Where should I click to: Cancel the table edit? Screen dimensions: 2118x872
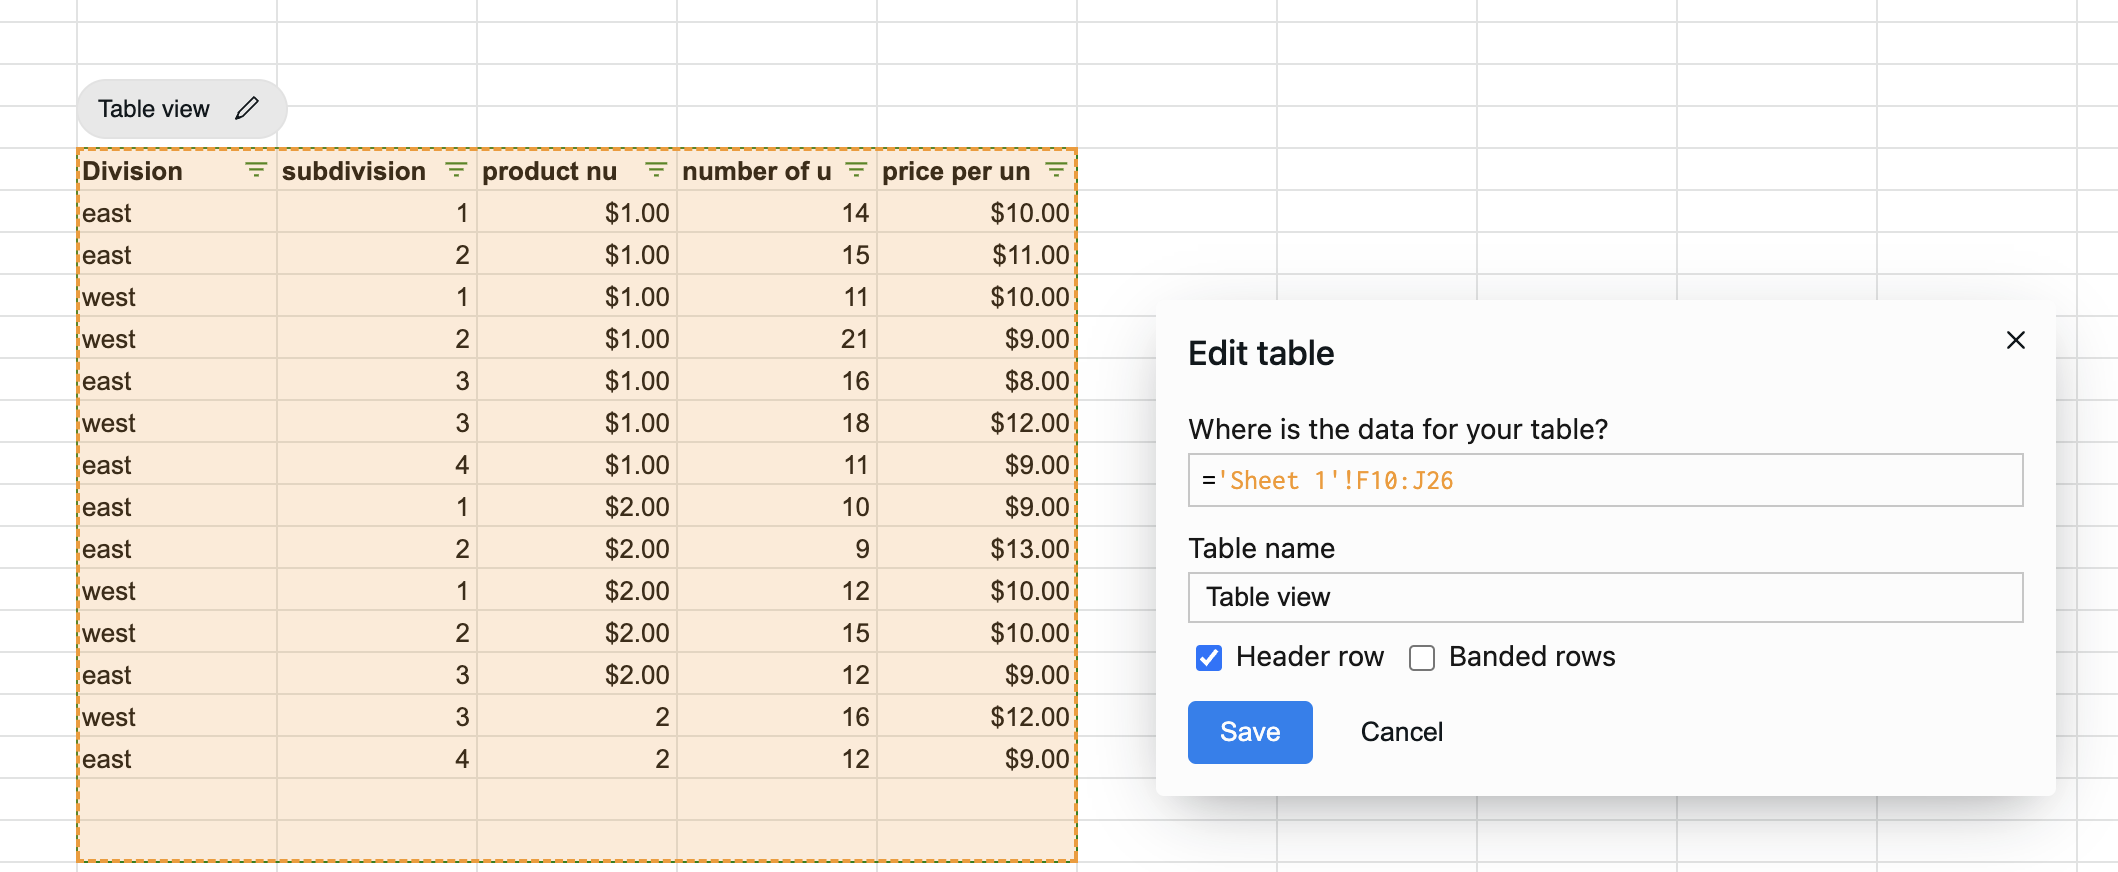[1401, 732]
